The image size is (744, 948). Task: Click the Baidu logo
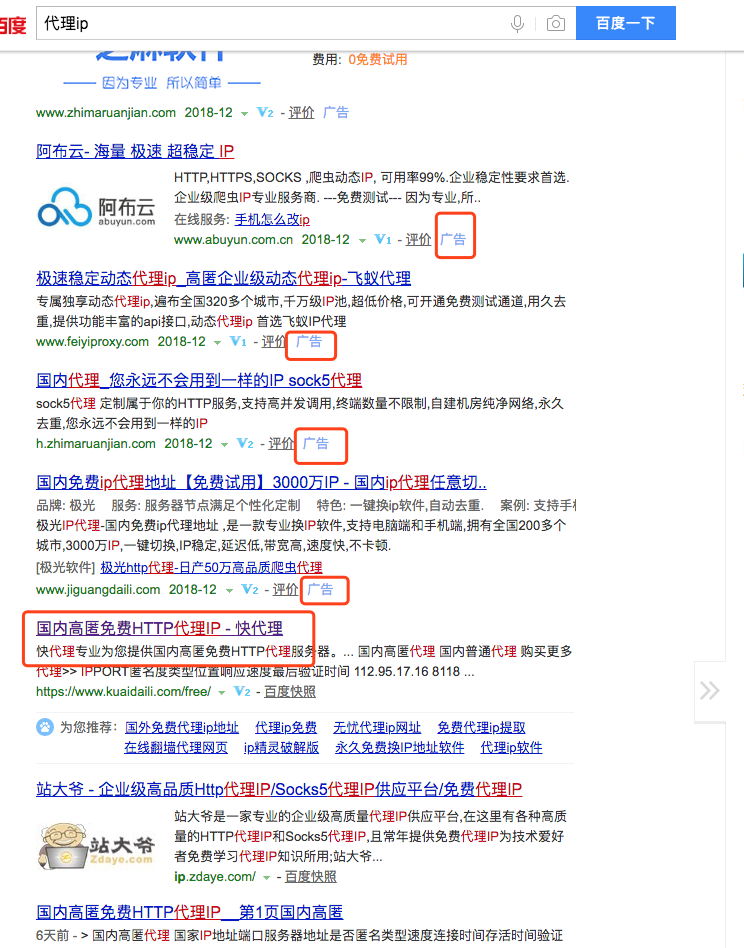pyautogui.click(x=13, y=24)
